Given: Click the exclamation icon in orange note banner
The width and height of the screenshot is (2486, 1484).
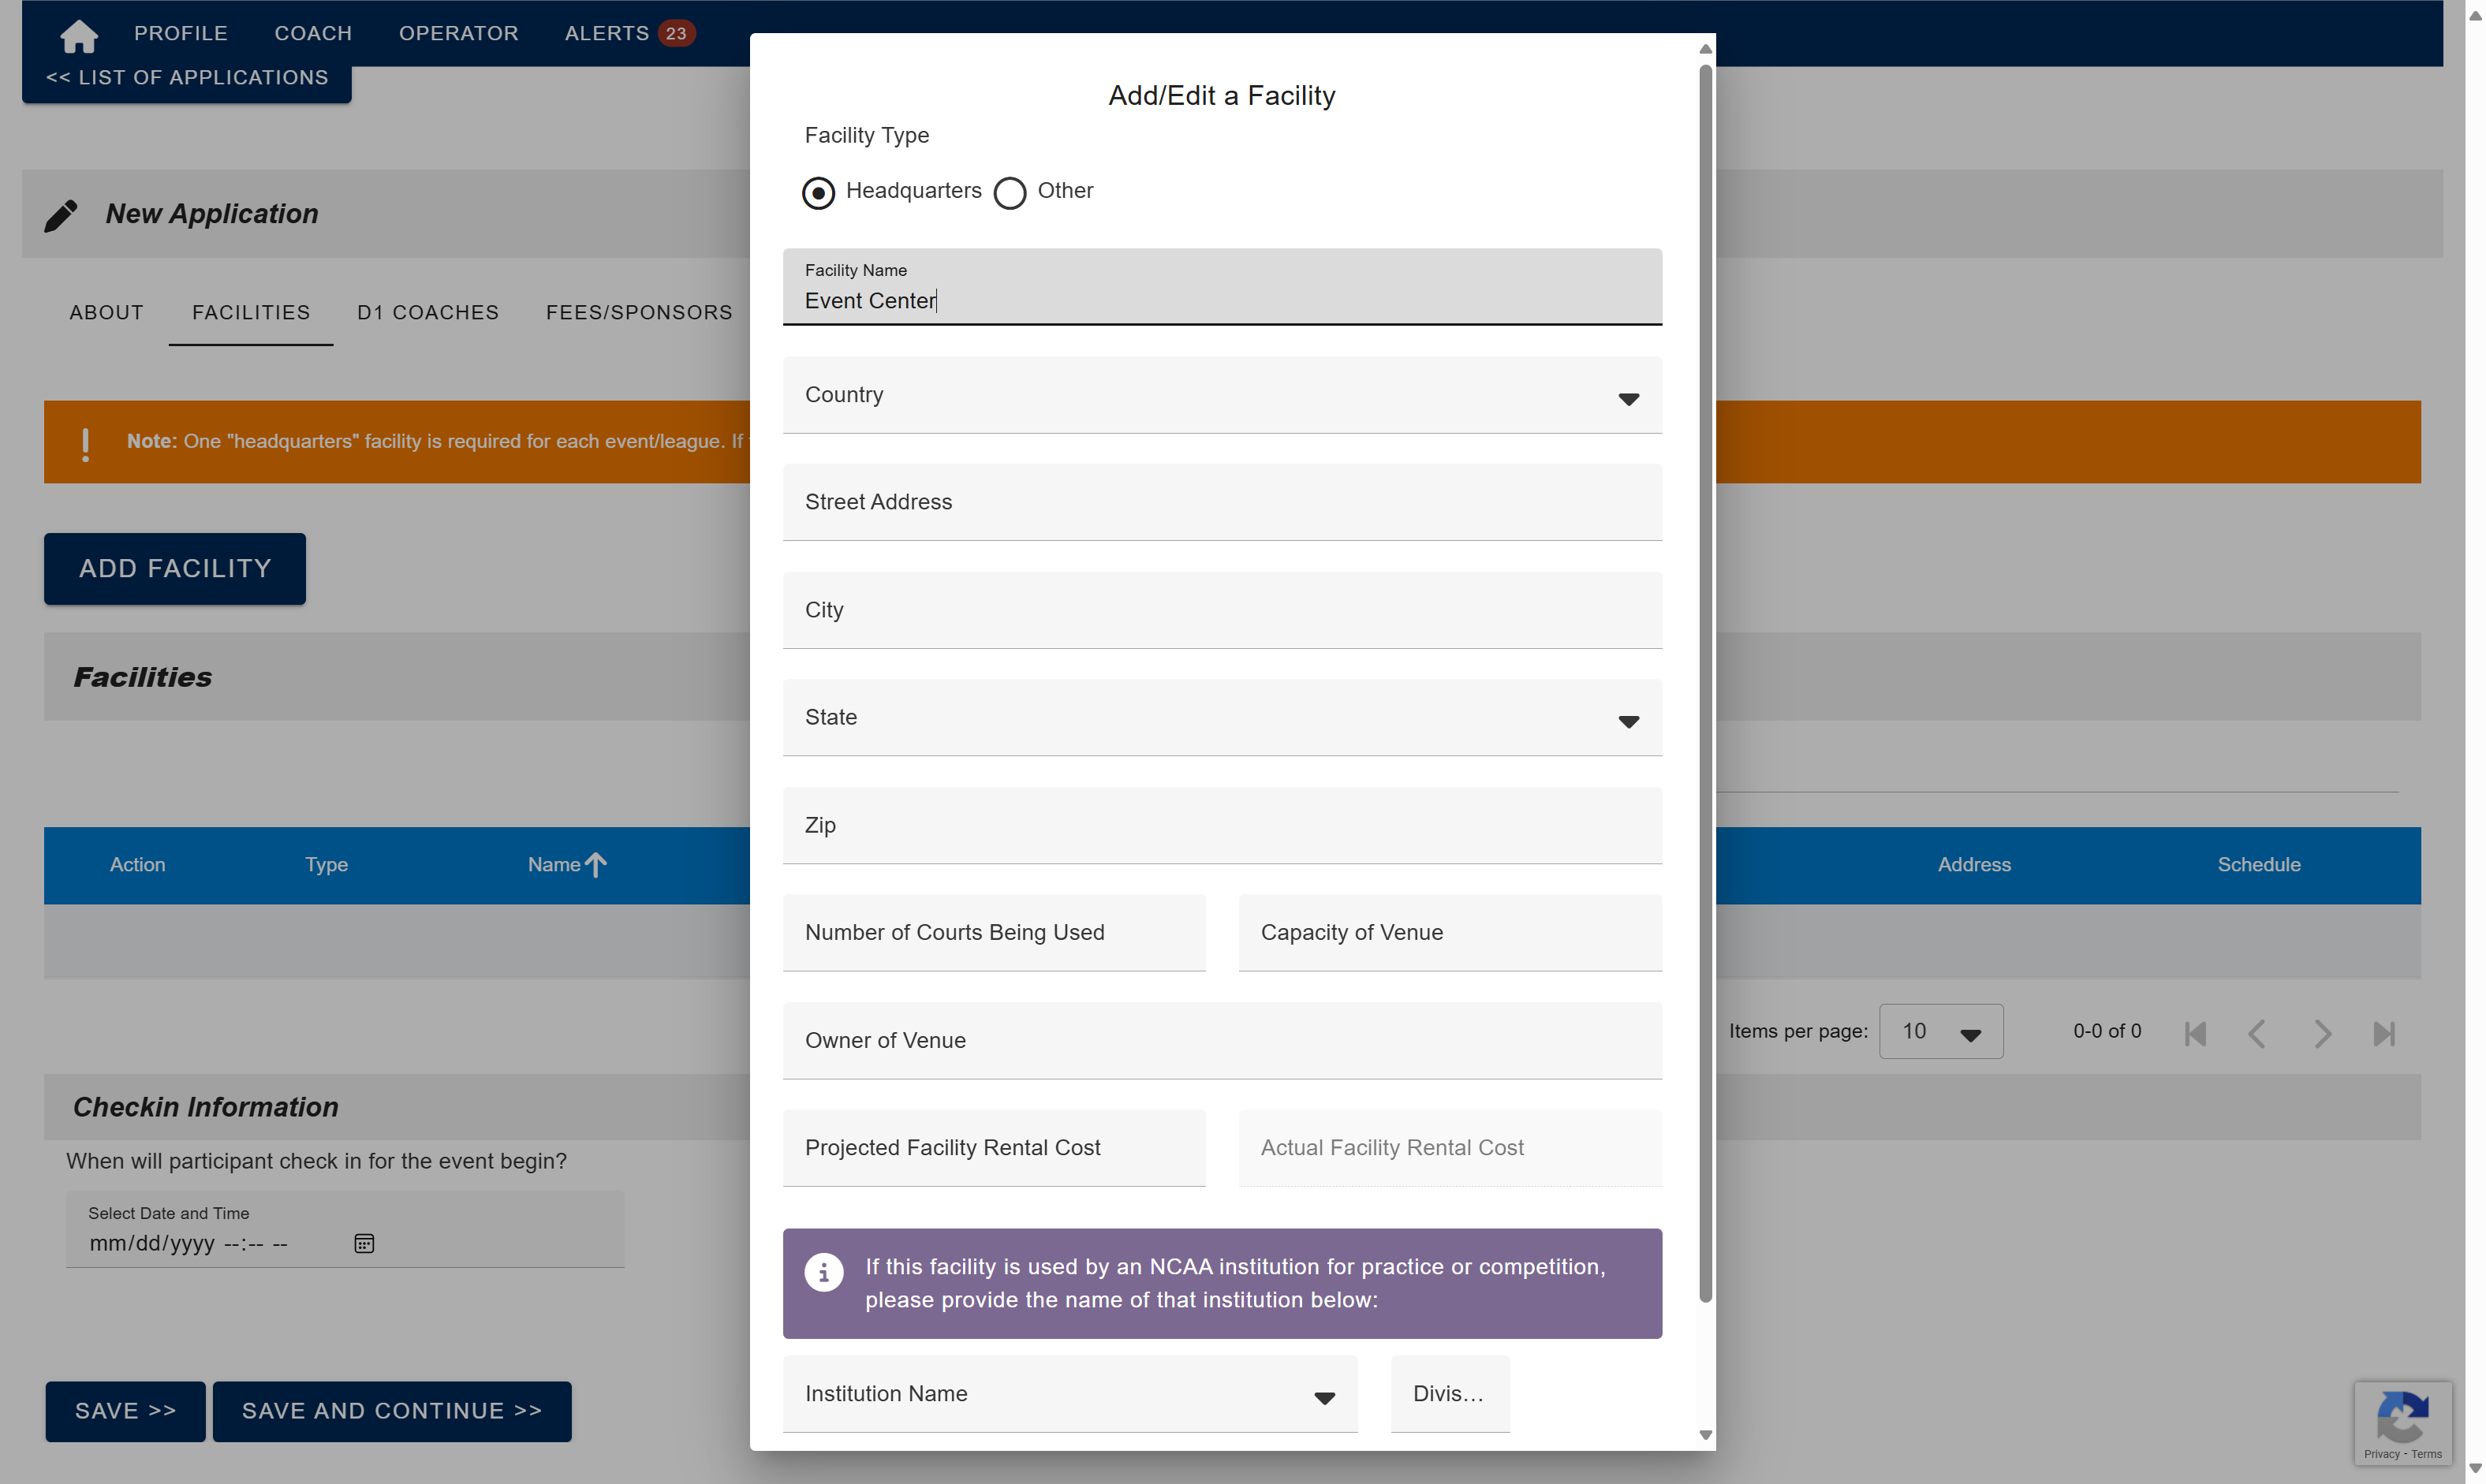Looking at the screenshot, I should coord(85,443).
